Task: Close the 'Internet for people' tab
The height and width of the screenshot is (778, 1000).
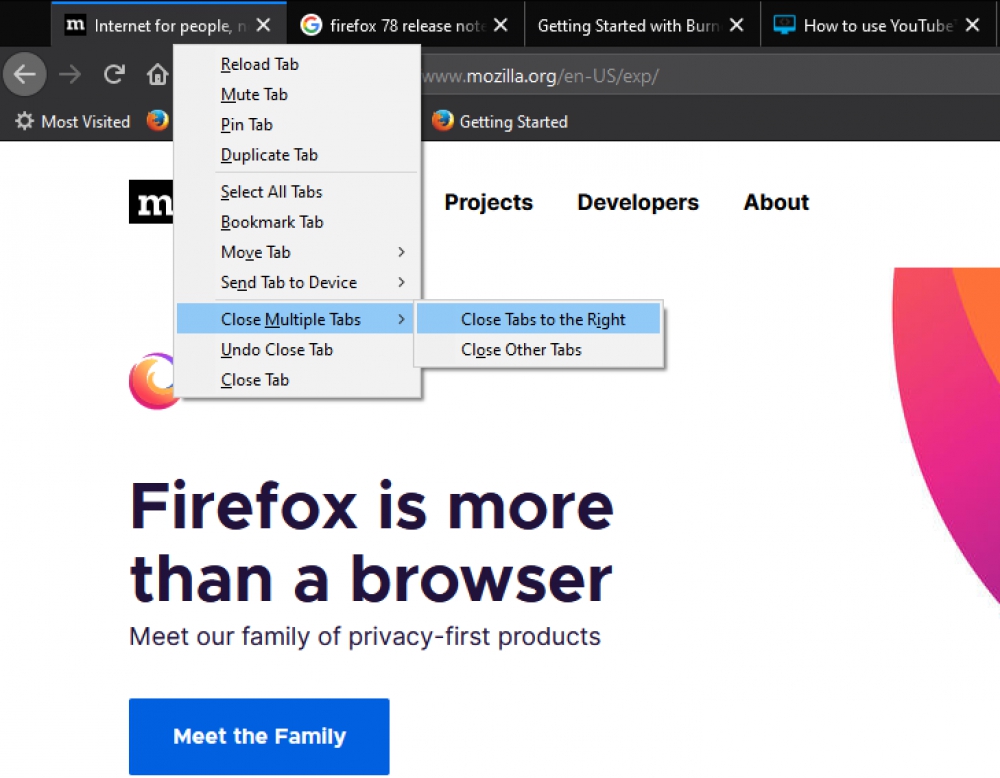Action: pyautogui.click(x=263, y=25)
